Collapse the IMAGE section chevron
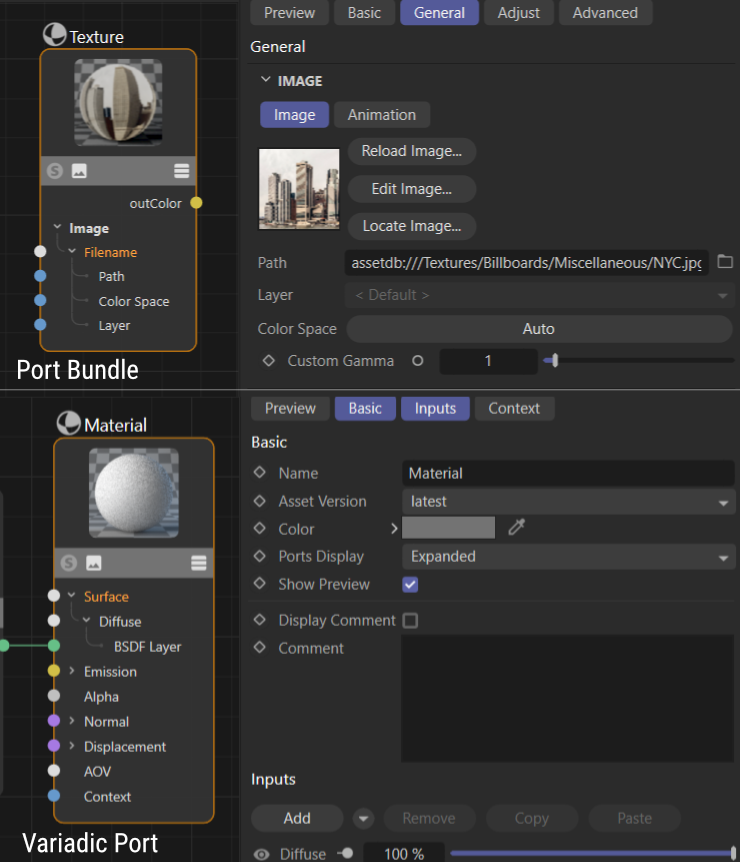740x862 pixels. click(x=265, y=81)
